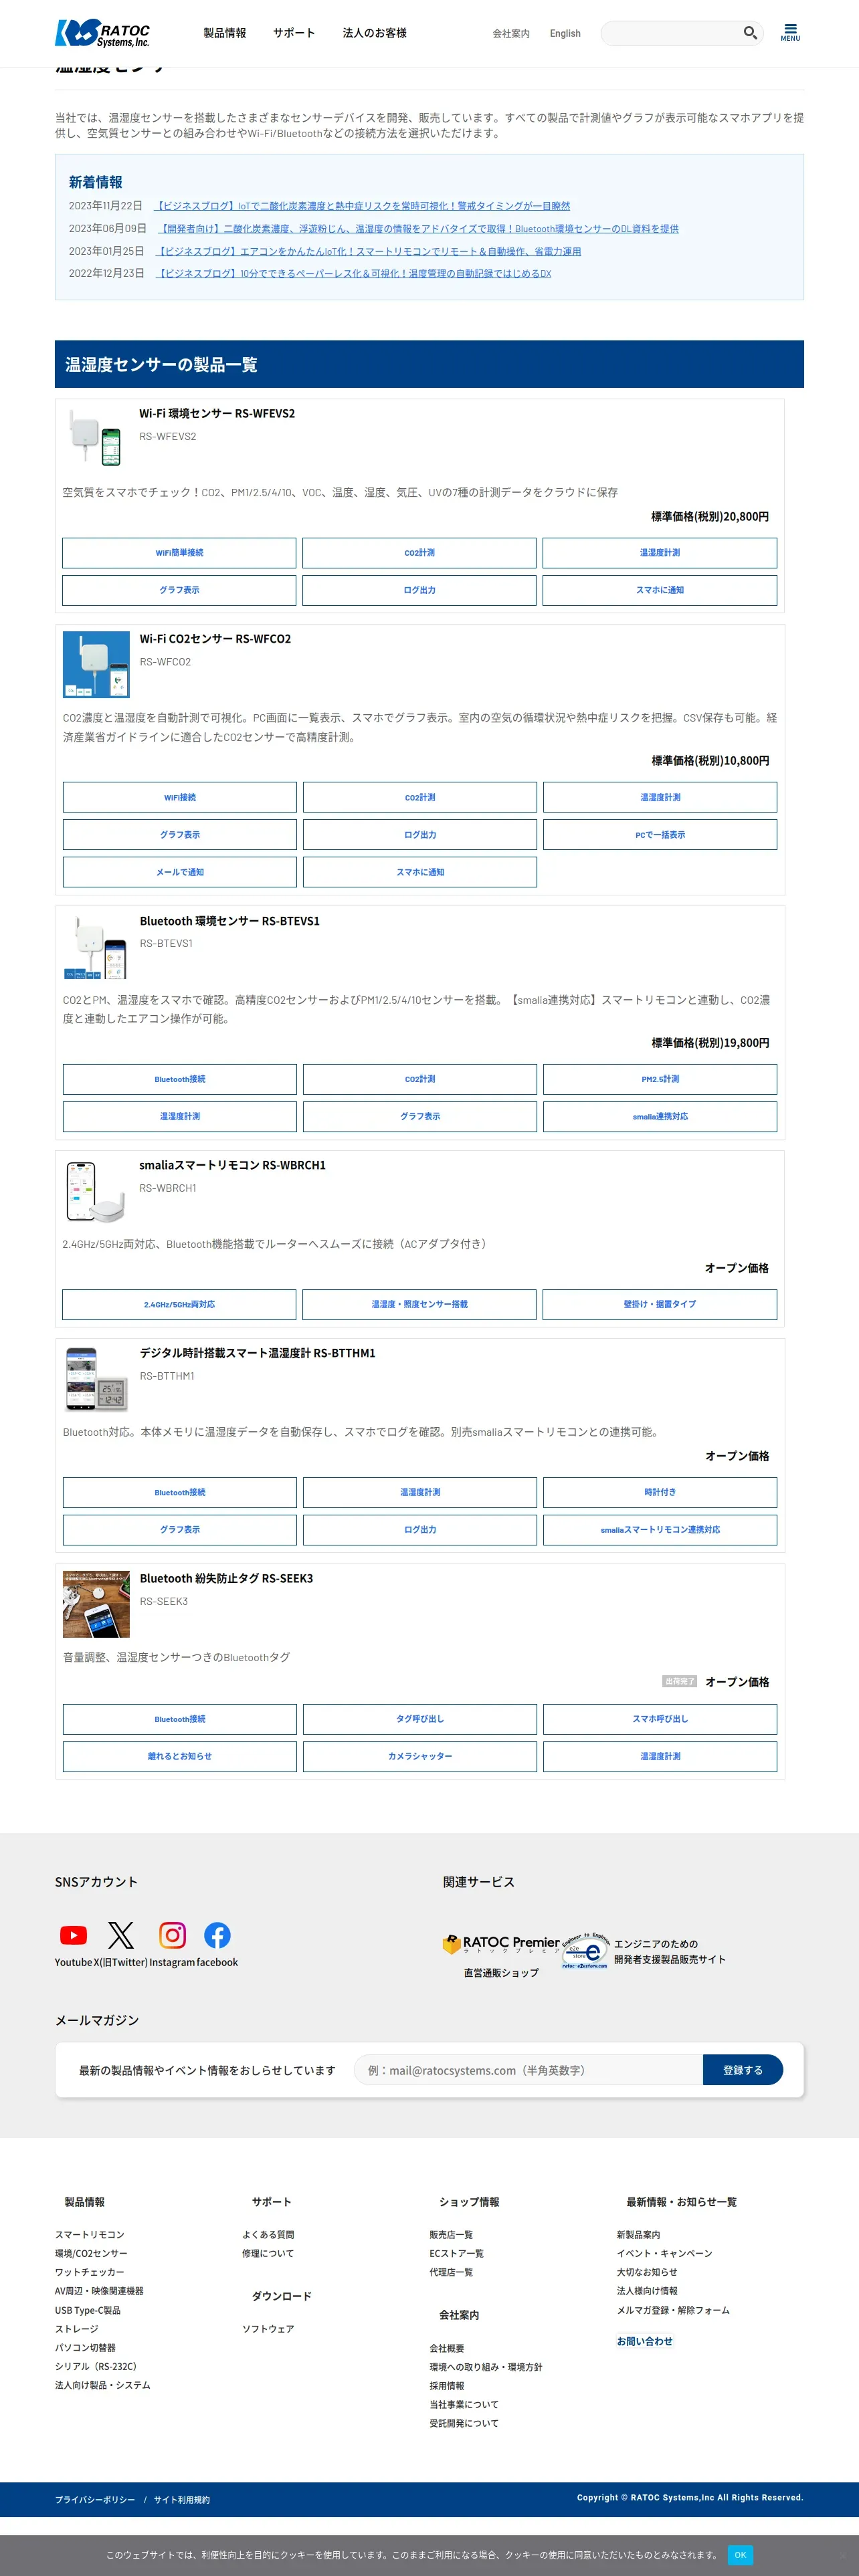Open デジタル時計搭載スマート温湿度計 title
This screenshot has height=2576, width=859.
pyautogui.click(x=258, y=1353)
